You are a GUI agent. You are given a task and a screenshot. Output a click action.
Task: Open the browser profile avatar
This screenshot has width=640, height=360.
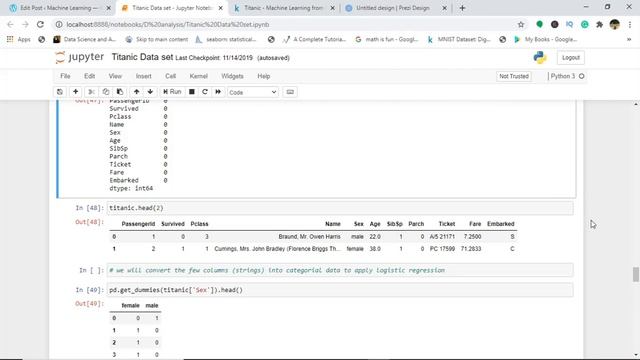tap(615, 24)
